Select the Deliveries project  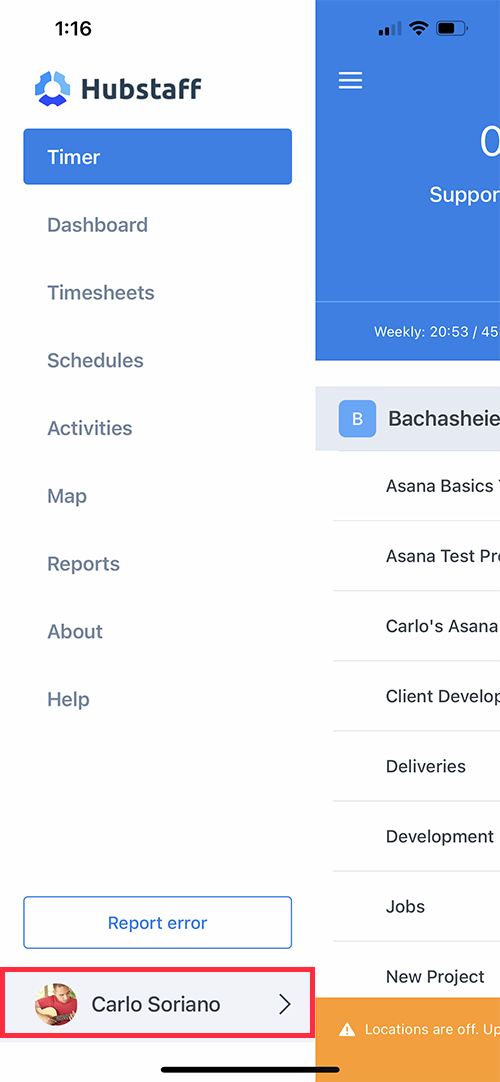point(417,766)
